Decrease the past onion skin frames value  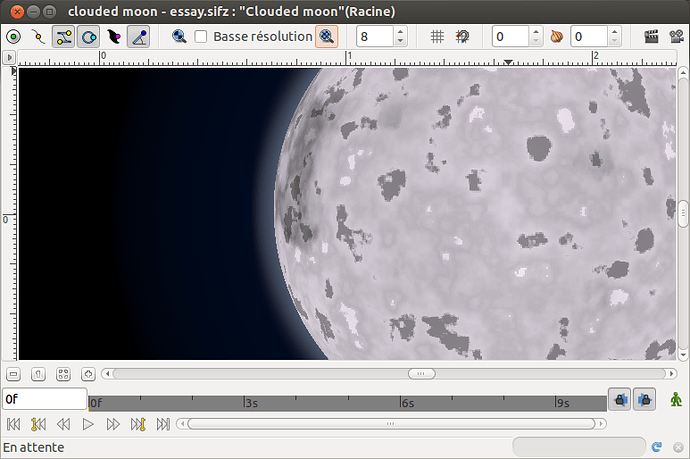click(x=536, y=42)
